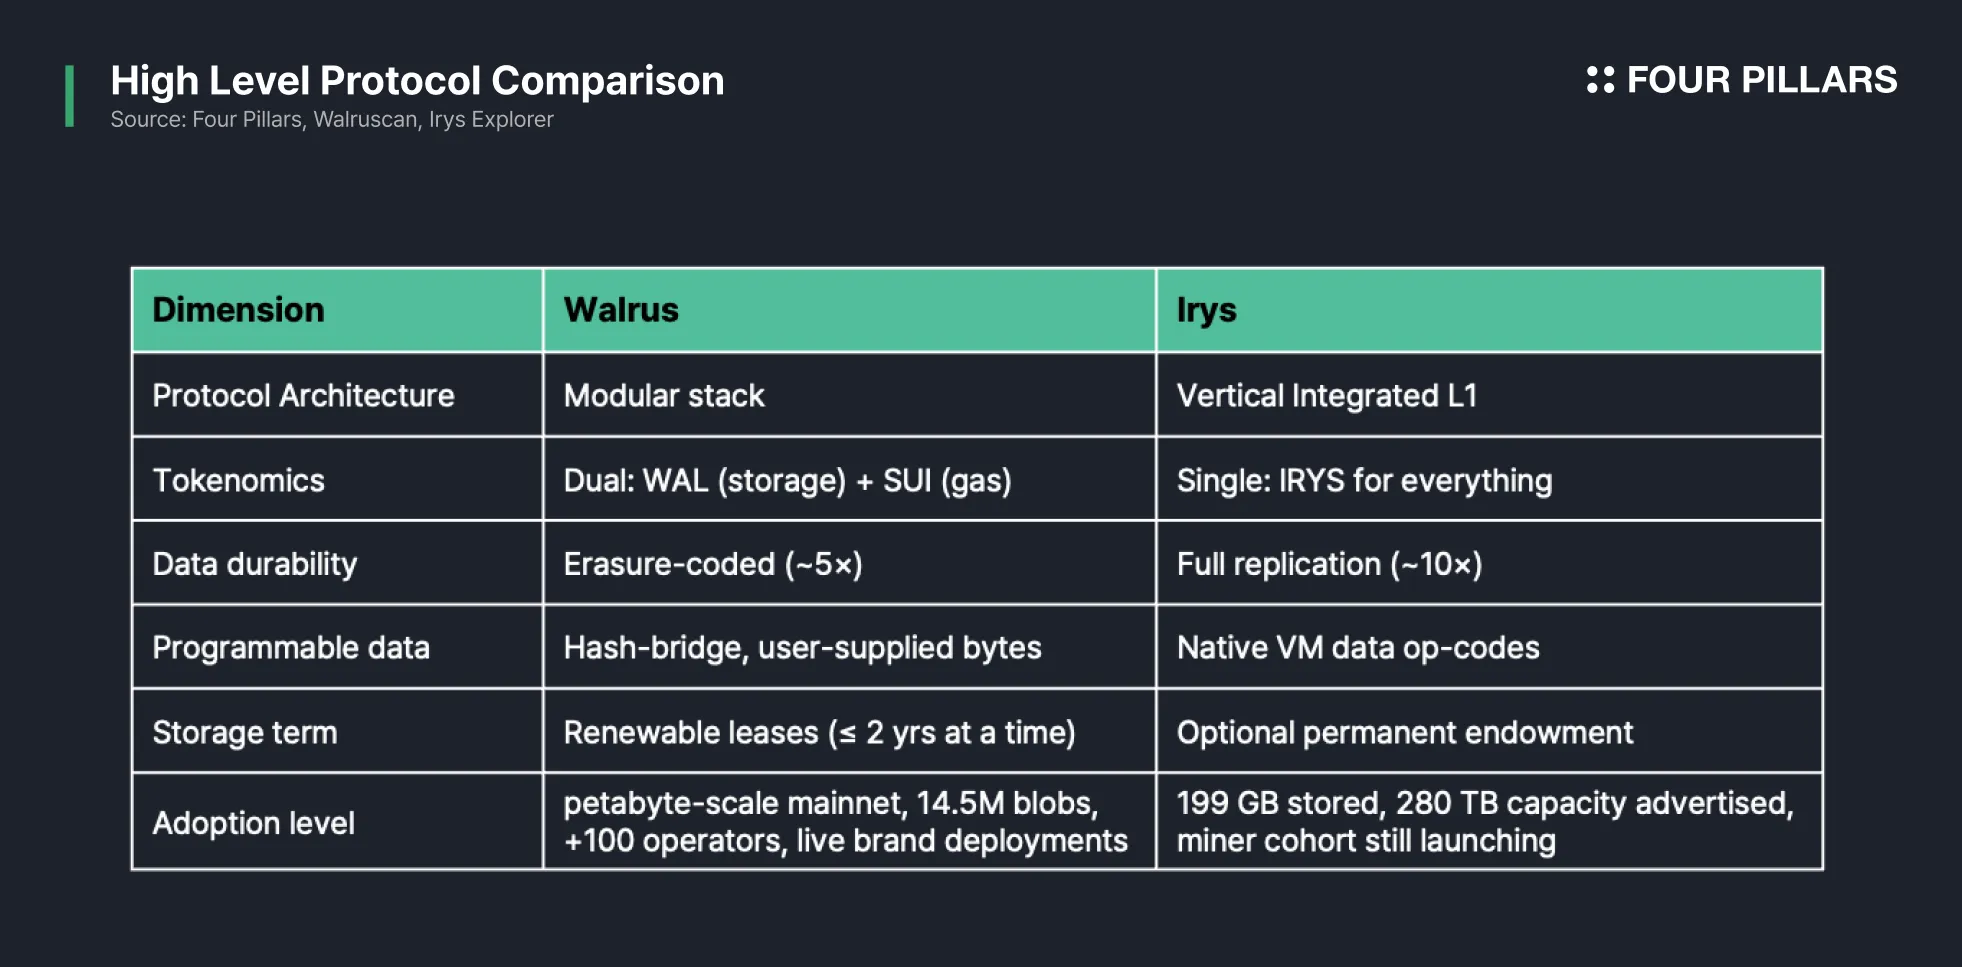Click Single IRYS for everything cell
The image size is (1962, 967).
1489,480
